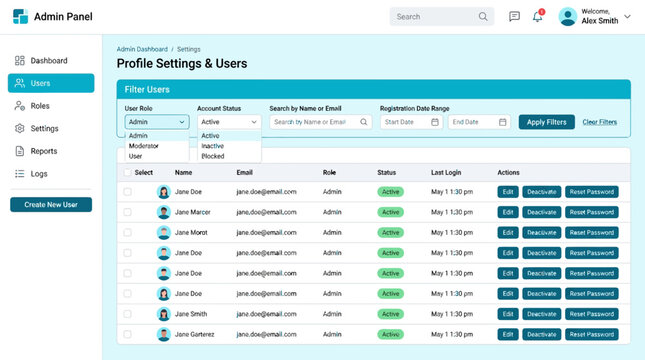Click the top Search field
The image size is (645, 360).
tap(442, 16)
